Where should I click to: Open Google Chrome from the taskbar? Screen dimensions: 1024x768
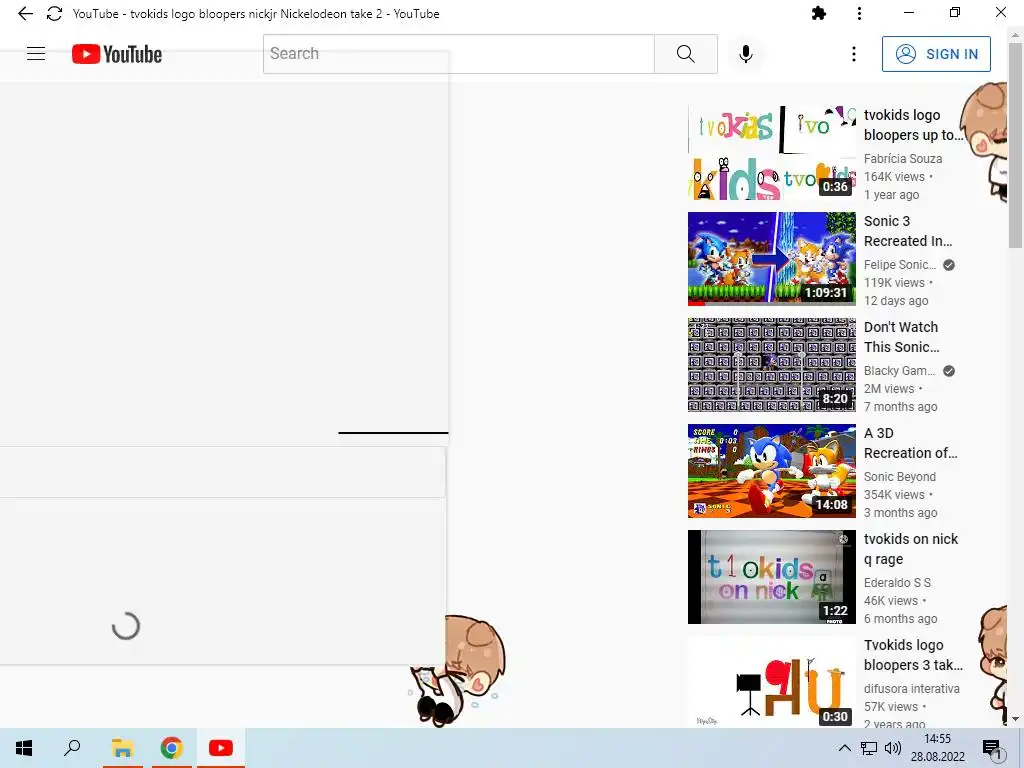pos(172,748)
